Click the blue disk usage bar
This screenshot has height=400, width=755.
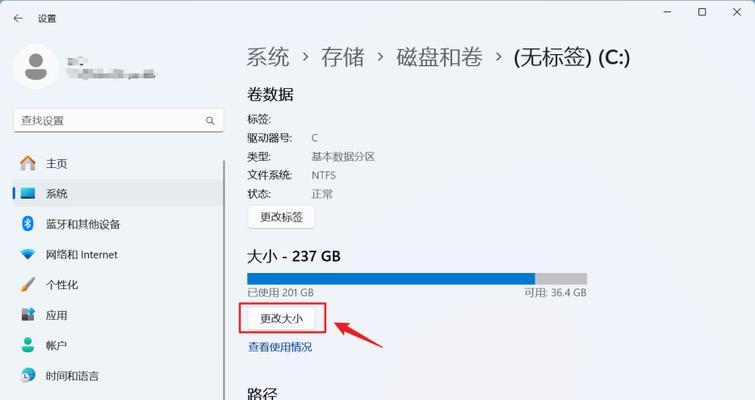click(x=391, y=279)
